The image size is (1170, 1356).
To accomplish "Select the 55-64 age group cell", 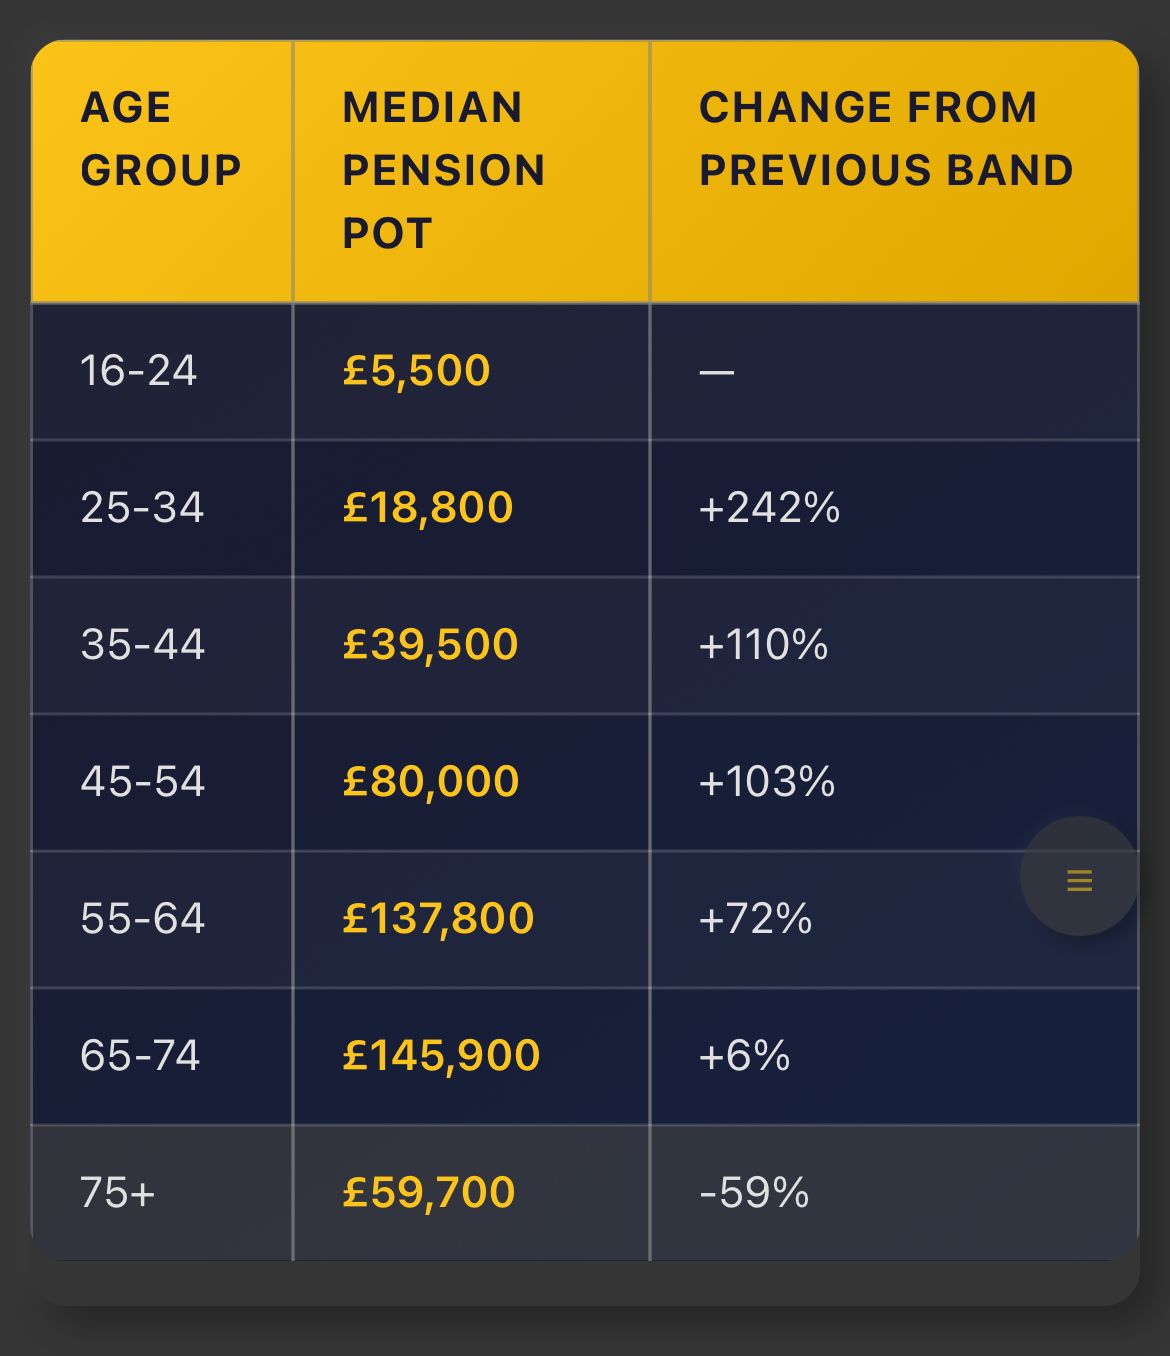I will 142,919.
